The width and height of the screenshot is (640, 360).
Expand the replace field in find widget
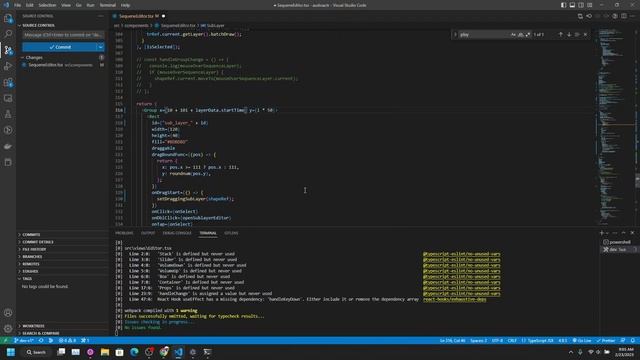(x=455, y=35)
